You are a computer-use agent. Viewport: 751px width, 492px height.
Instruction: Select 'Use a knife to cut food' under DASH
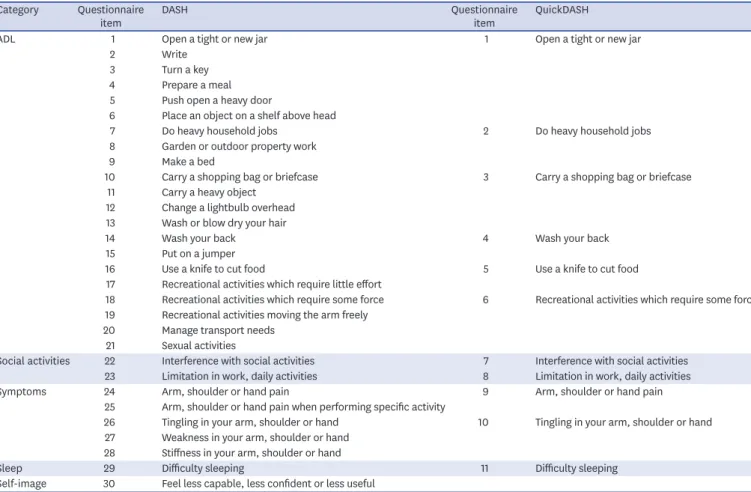click(x=213, y=269)
